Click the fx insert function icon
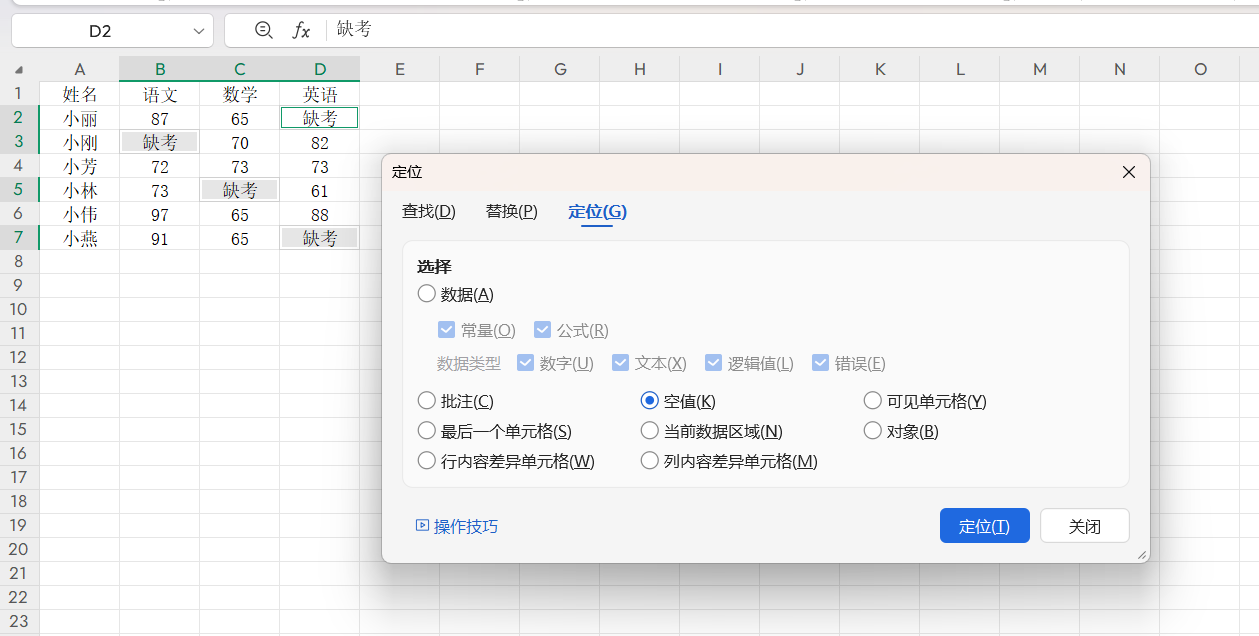1259x636 pixels. [300, 30]
